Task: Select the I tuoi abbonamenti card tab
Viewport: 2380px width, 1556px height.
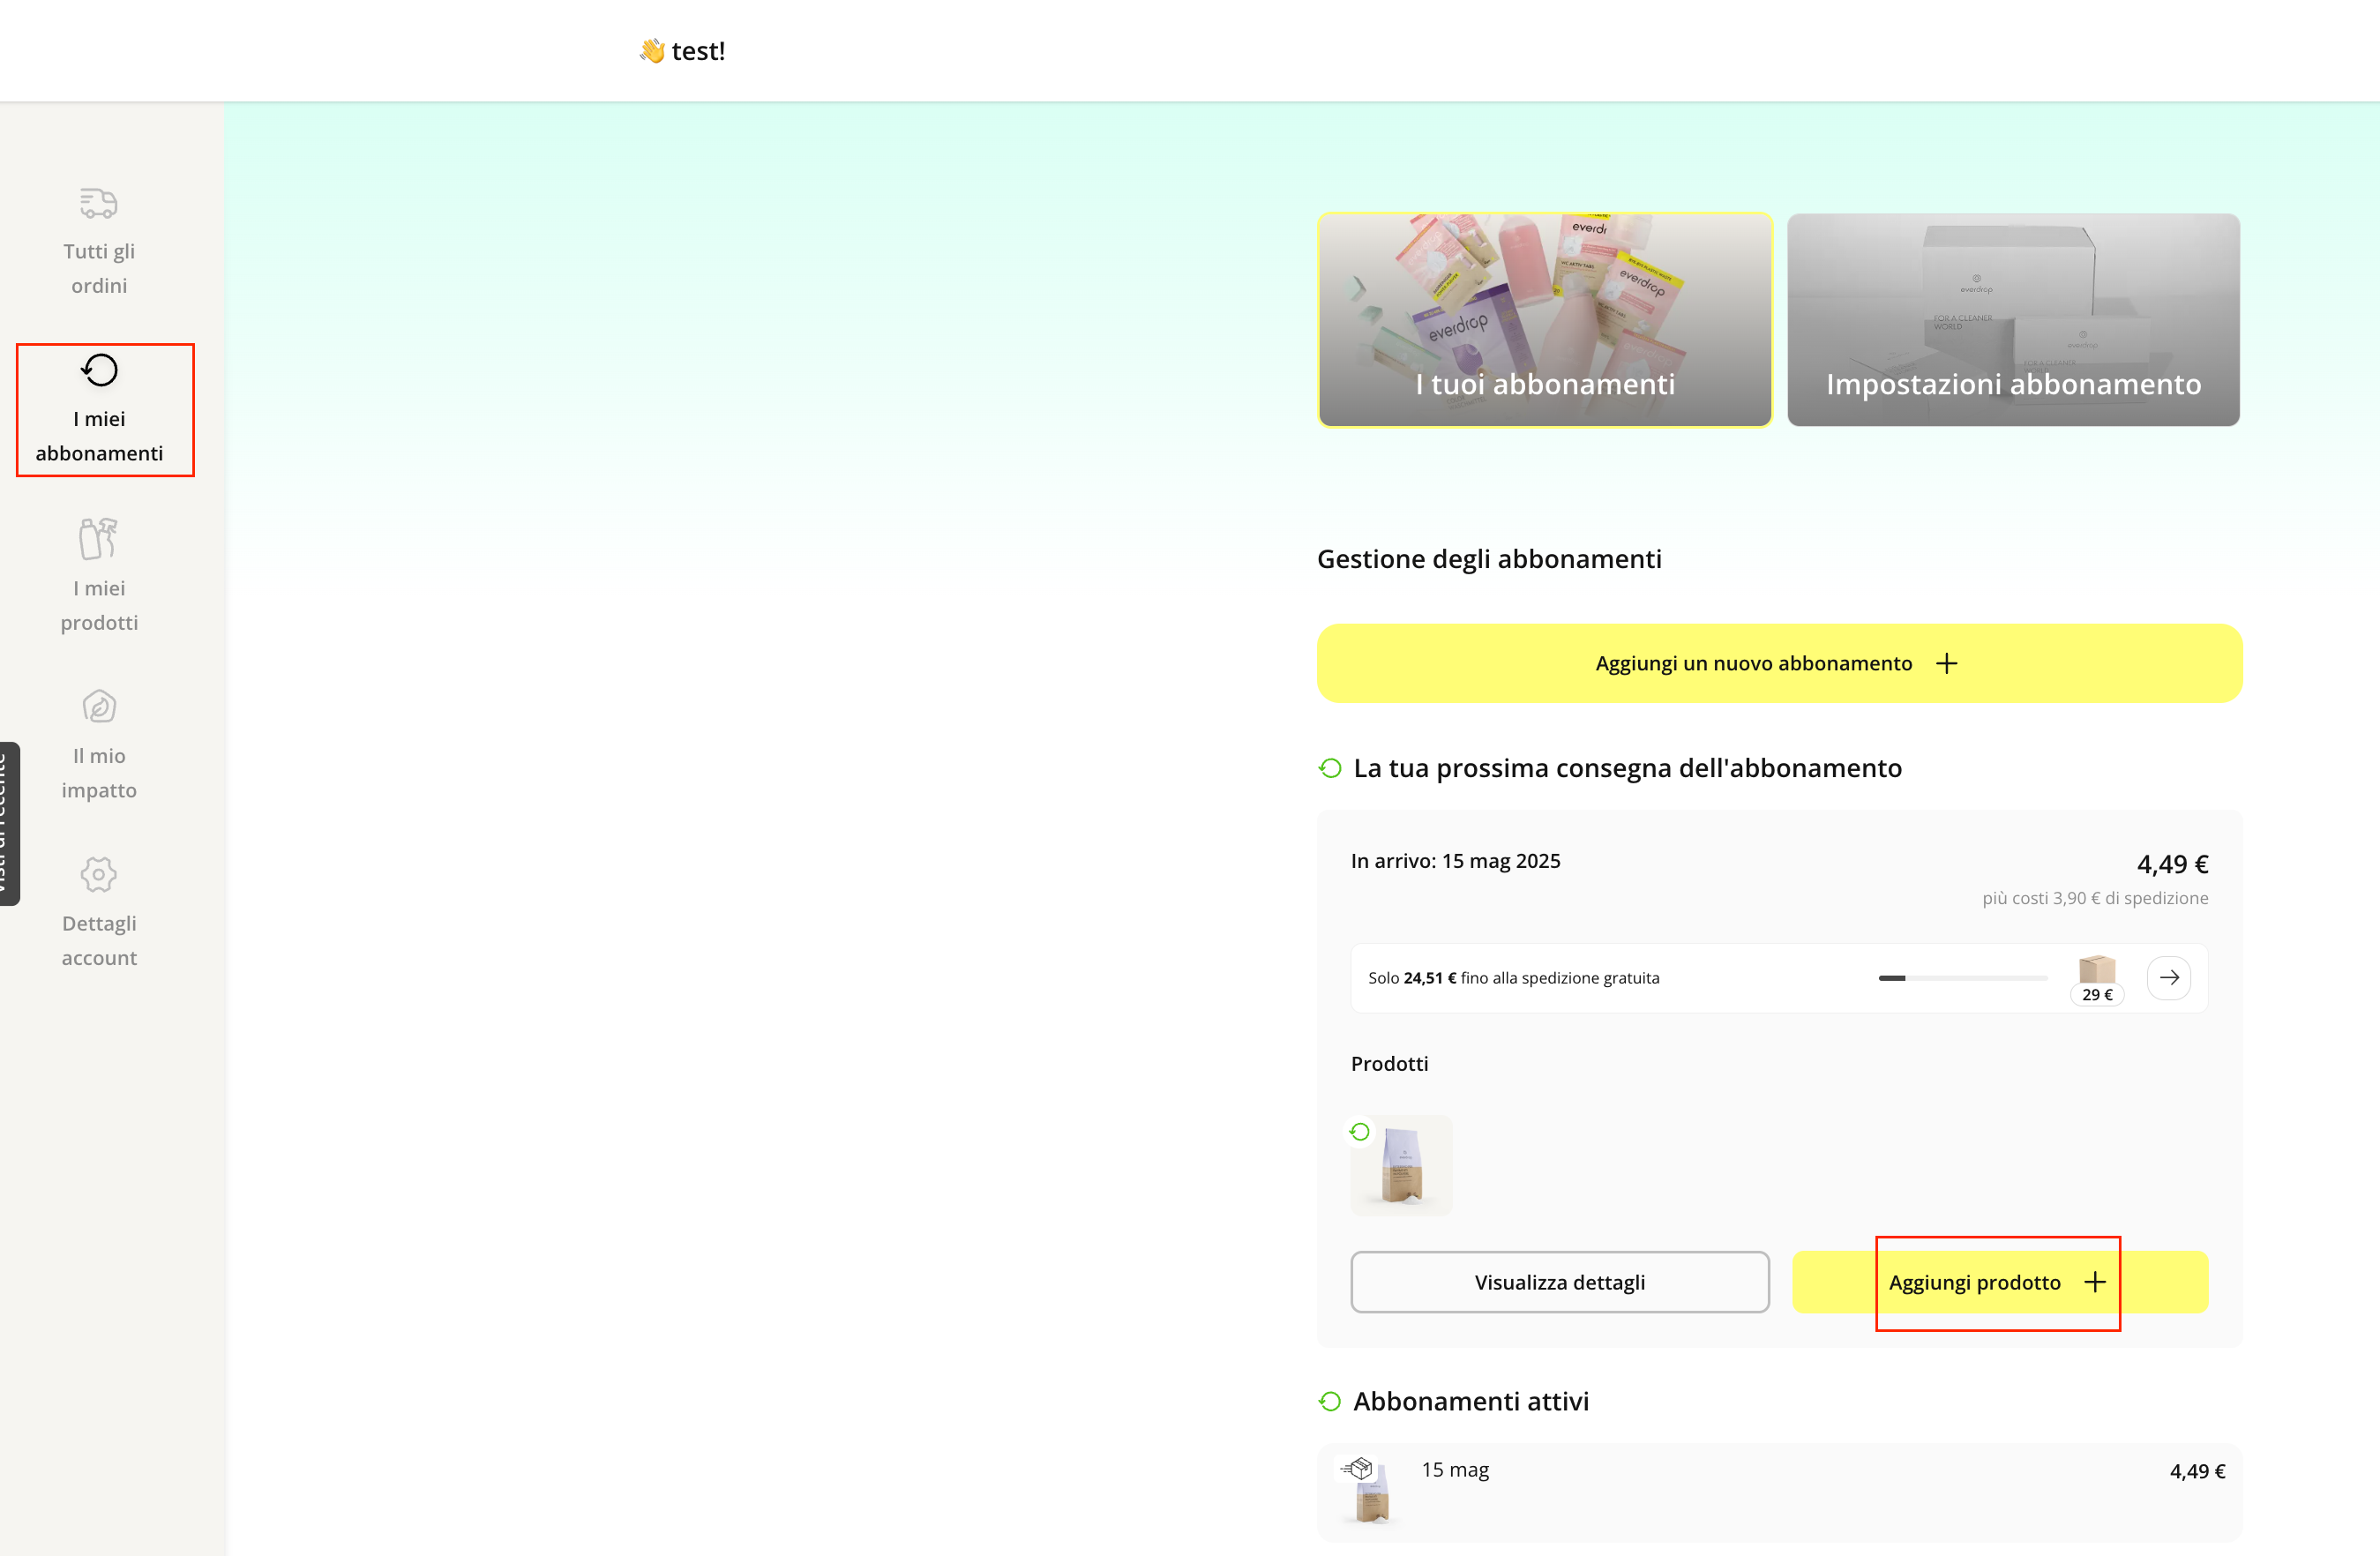Action: coord(1544,319)
